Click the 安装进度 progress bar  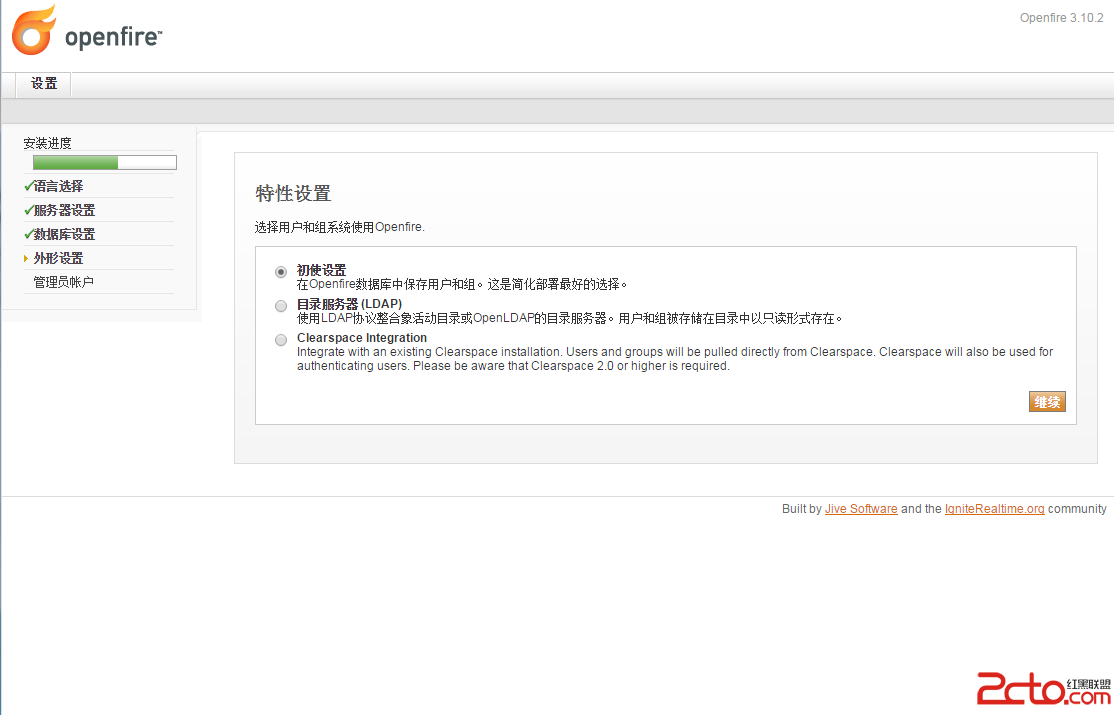104,163
